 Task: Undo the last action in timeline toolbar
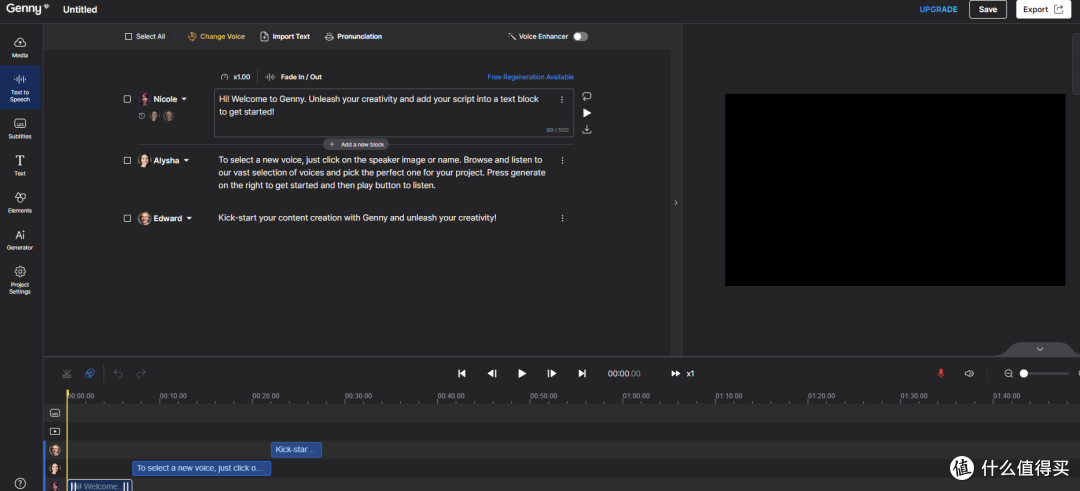point(118,373)
